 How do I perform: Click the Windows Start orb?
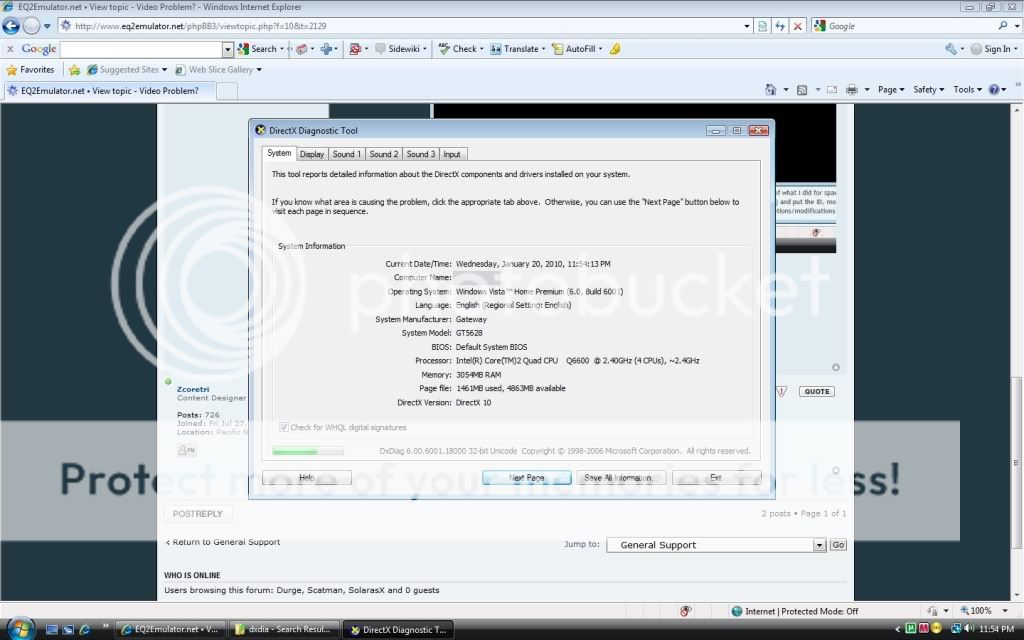click(21, 629)
